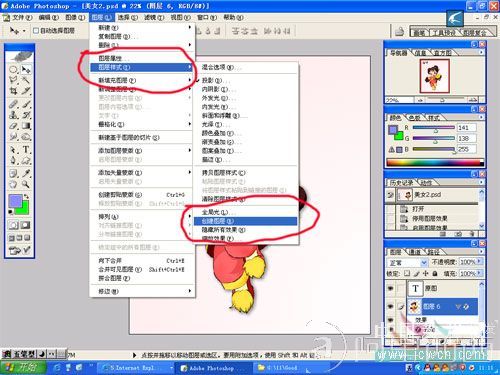Screen dimensions: 500x375
Task: Open the Windows 开始 Start button
Action: tap(23, 368)
